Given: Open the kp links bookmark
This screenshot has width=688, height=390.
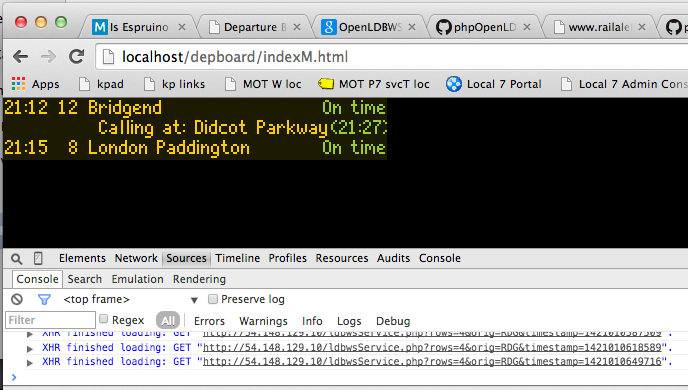Looking at the screenshot, I should pos(175,84).
